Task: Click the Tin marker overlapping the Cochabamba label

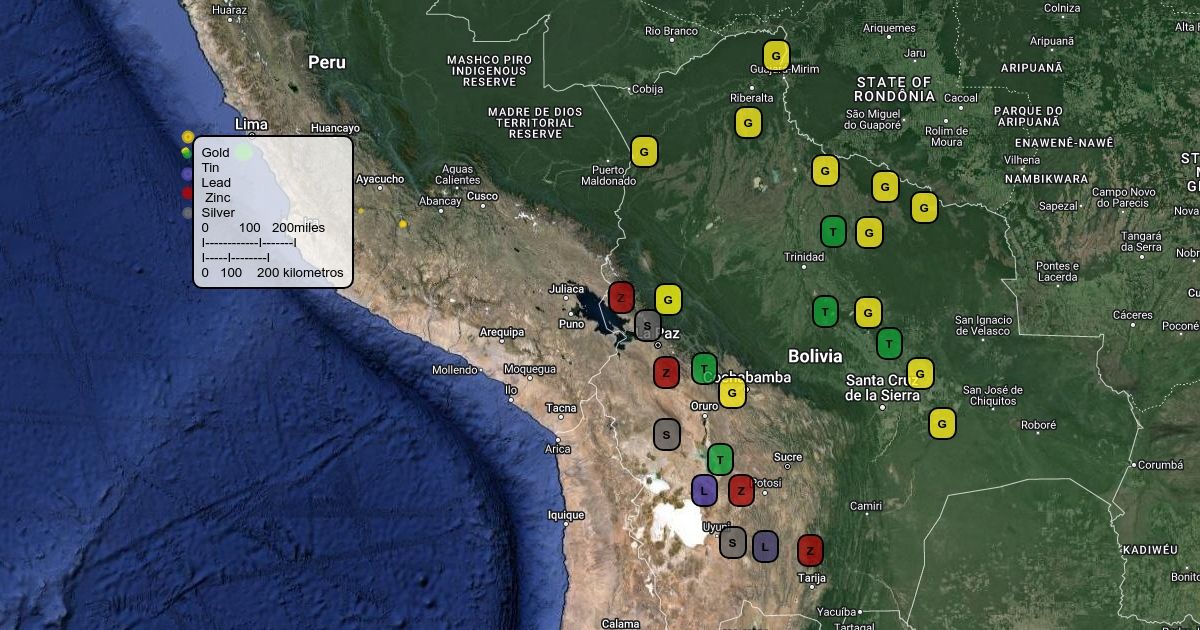Action: pos(705,368)
